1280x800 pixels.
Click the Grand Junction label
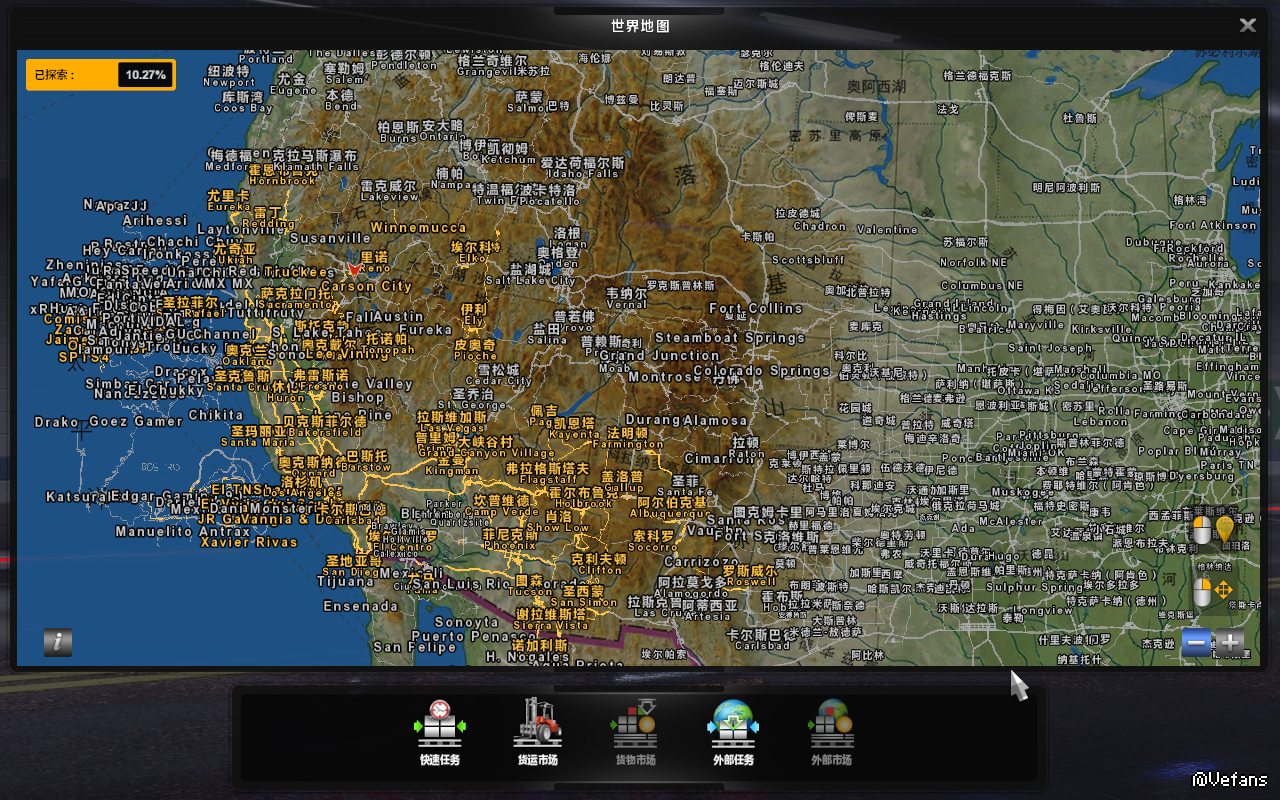pyautogui.click(x=660, y=356)
